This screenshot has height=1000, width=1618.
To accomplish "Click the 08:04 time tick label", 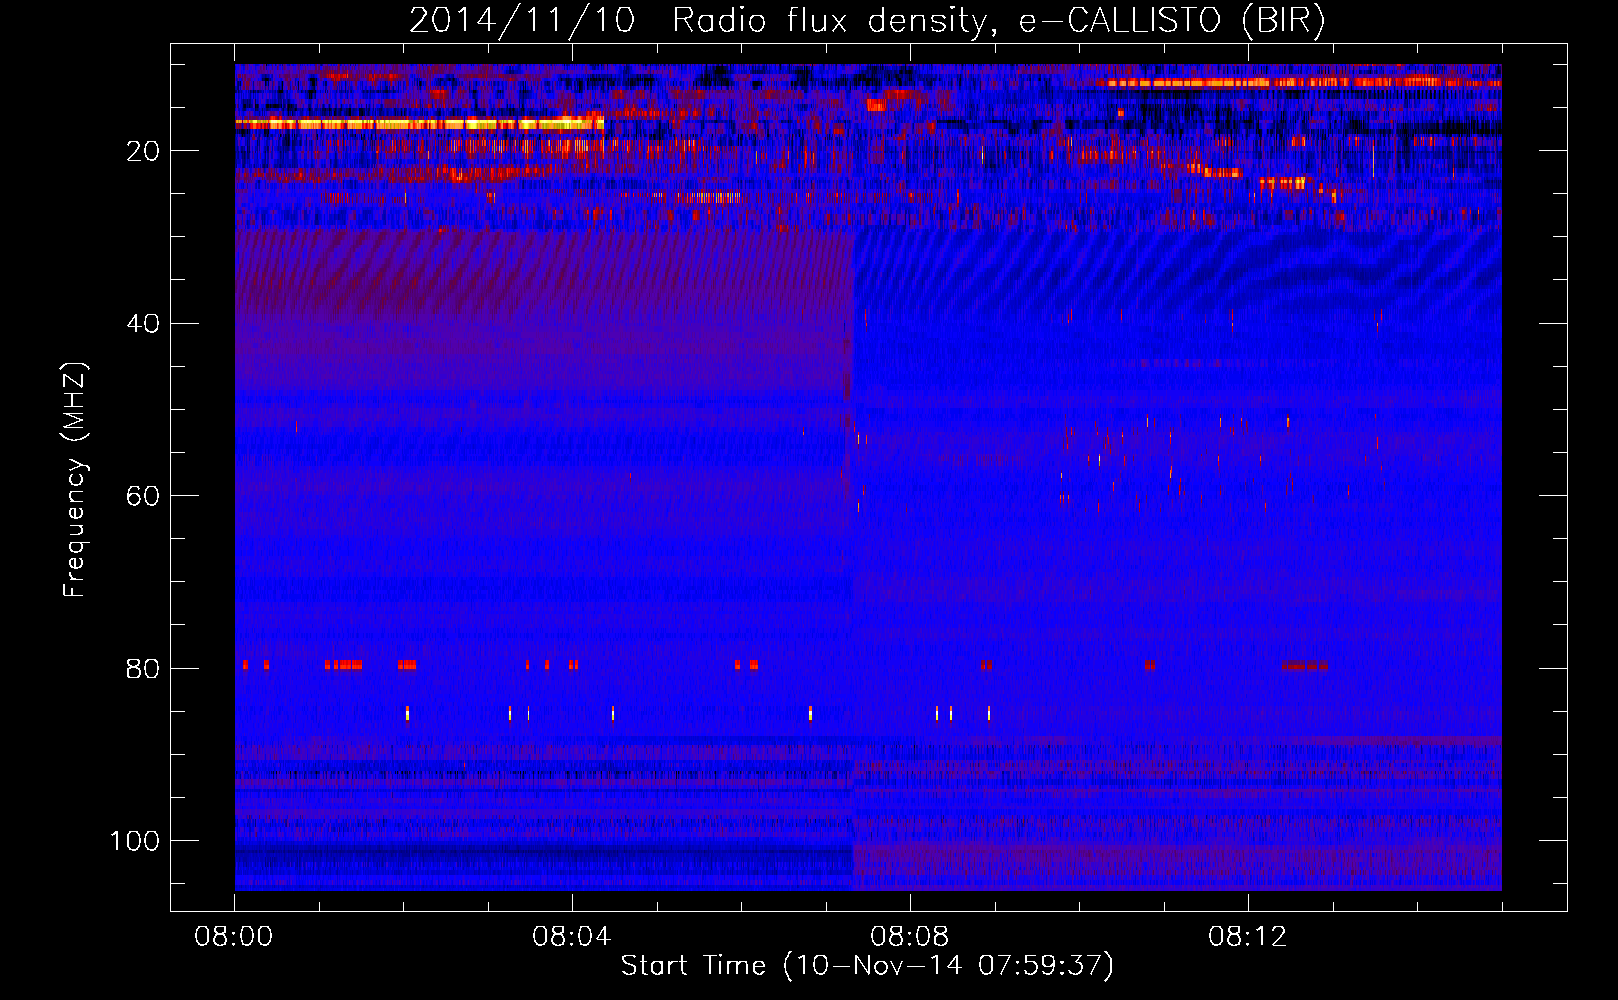I will click(572, 937).
